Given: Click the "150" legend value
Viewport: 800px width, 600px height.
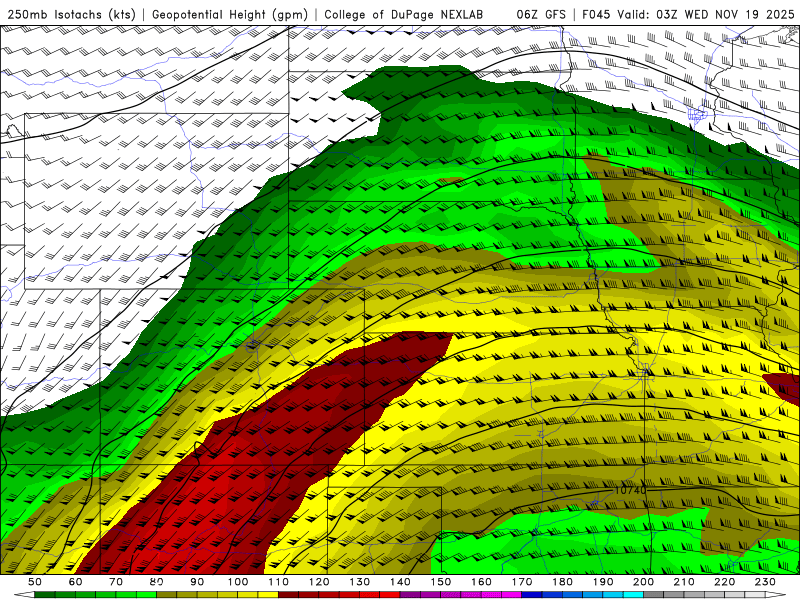Looking at the screenshot, I should coord(441,582).
